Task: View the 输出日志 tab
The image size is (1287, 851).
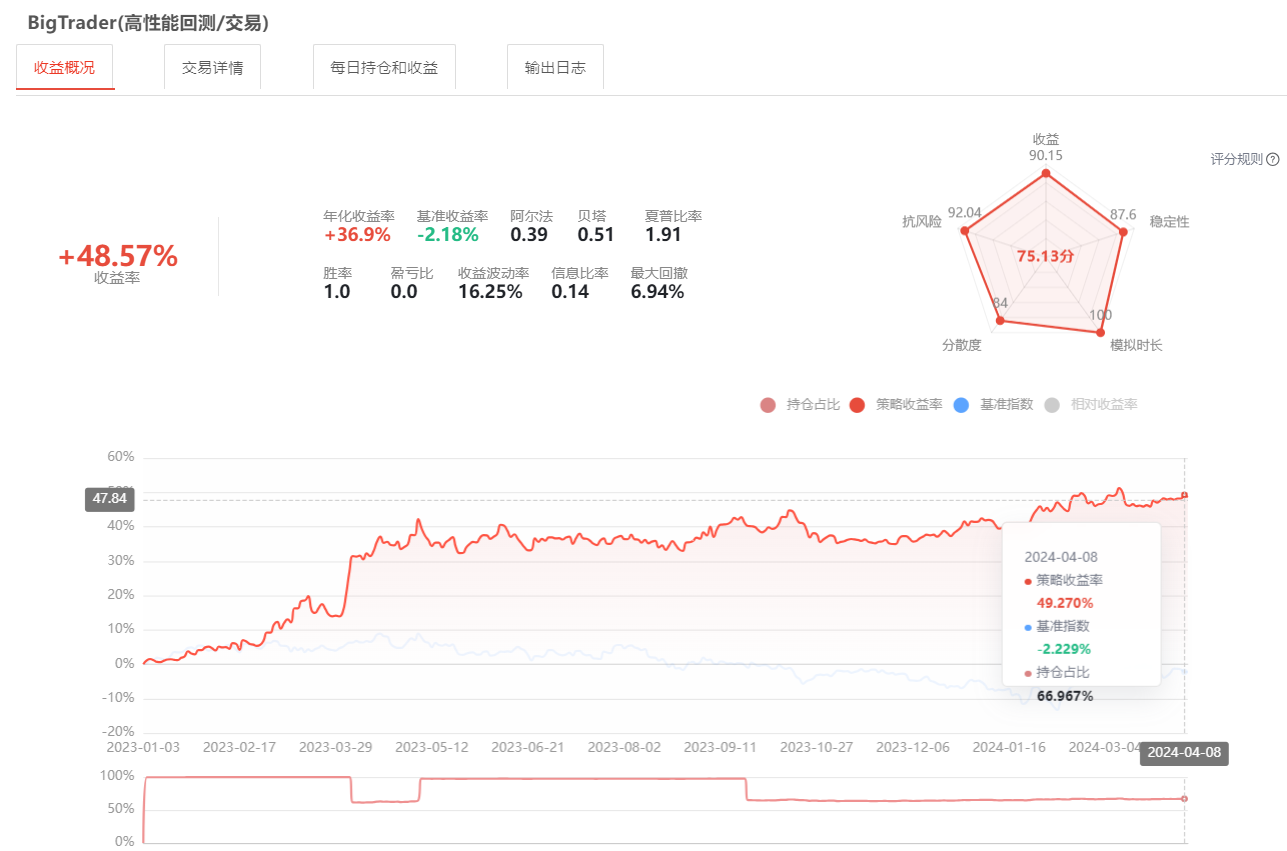Action: [x=555, y=68]
